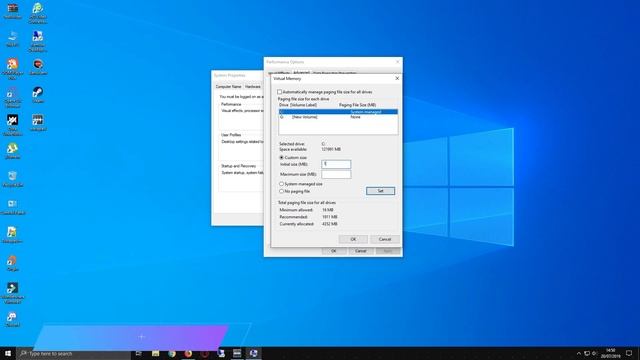Screen dimensions: 640x360
Task: Click the 'Currently allocated' label
Action: click(x=297, y=224)
